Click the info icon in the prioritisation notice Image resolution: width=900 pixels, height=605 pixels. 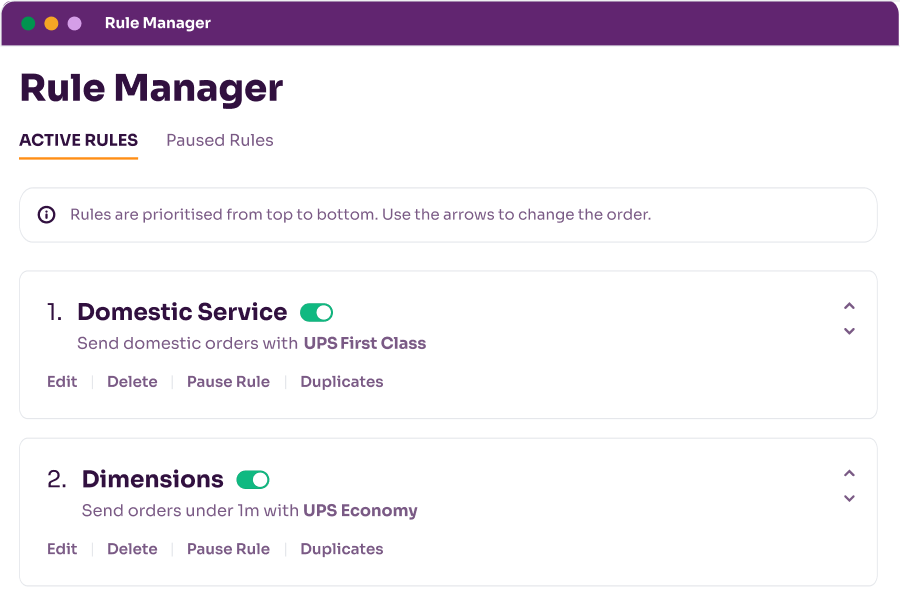(46, 215)
